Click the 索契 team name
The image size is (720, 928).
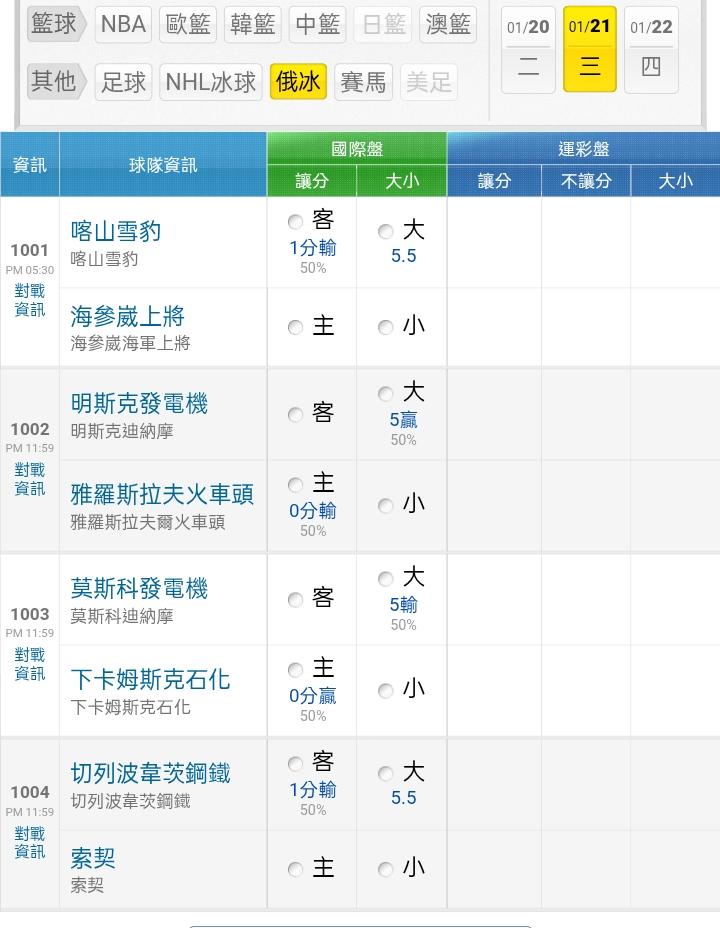(93, 858)
